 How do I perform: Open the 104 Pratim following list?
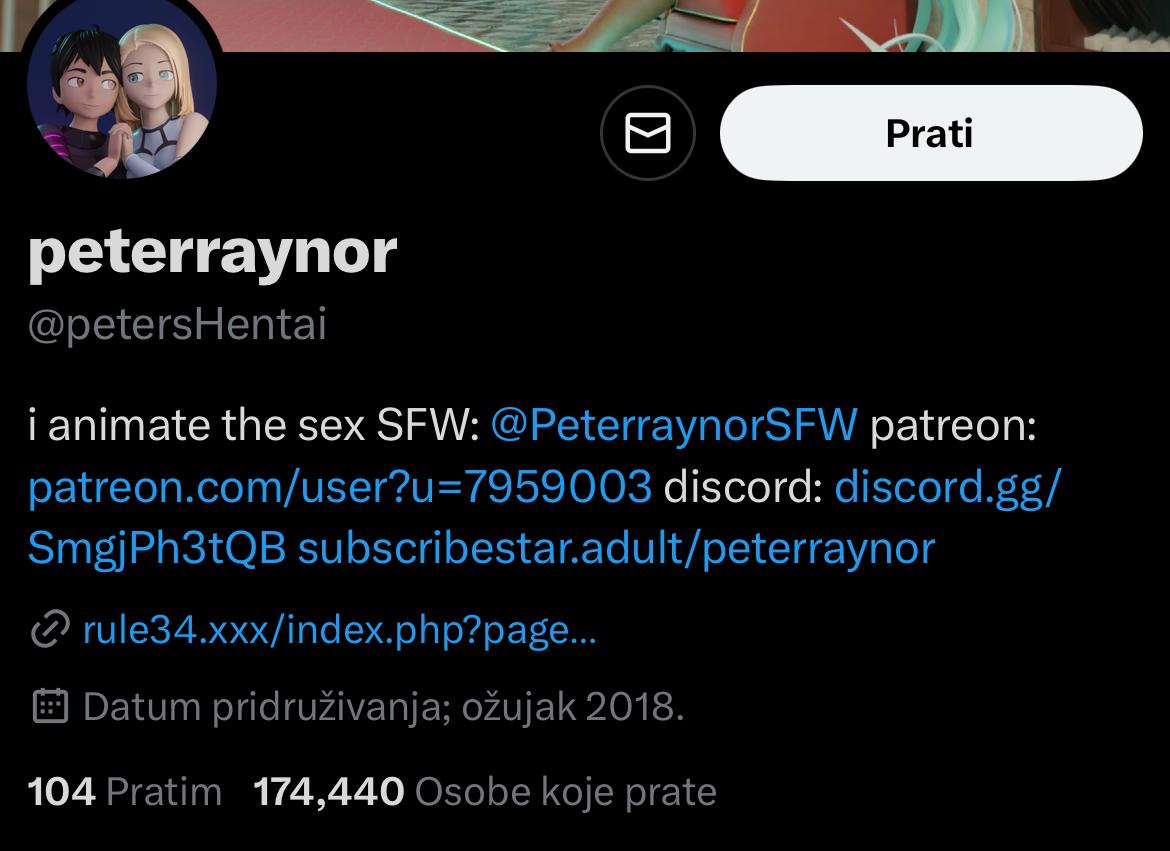125,792
